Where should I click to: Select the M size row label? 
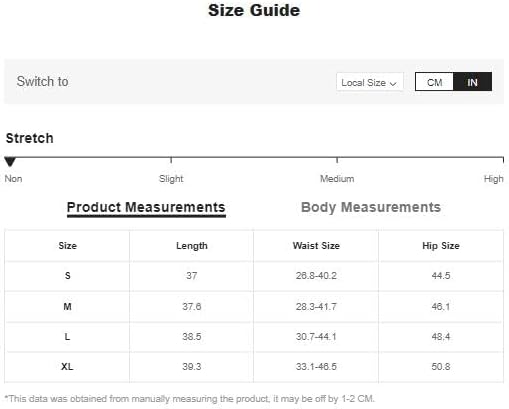point(67,306)
